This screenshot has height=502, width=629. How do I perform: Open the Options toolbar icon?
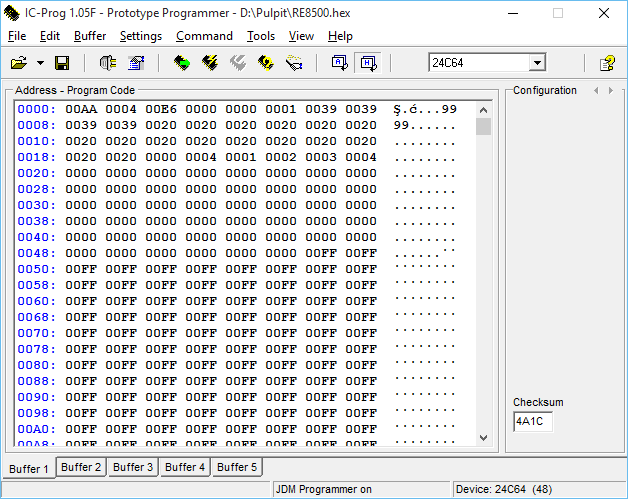tap(136, 63)
